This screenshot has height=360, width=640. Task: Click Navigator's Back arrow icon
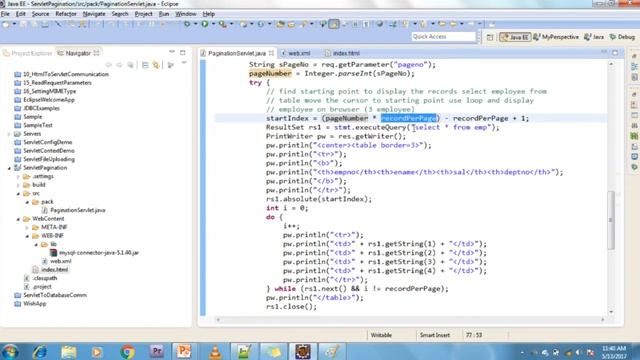[x=109, y=65]
